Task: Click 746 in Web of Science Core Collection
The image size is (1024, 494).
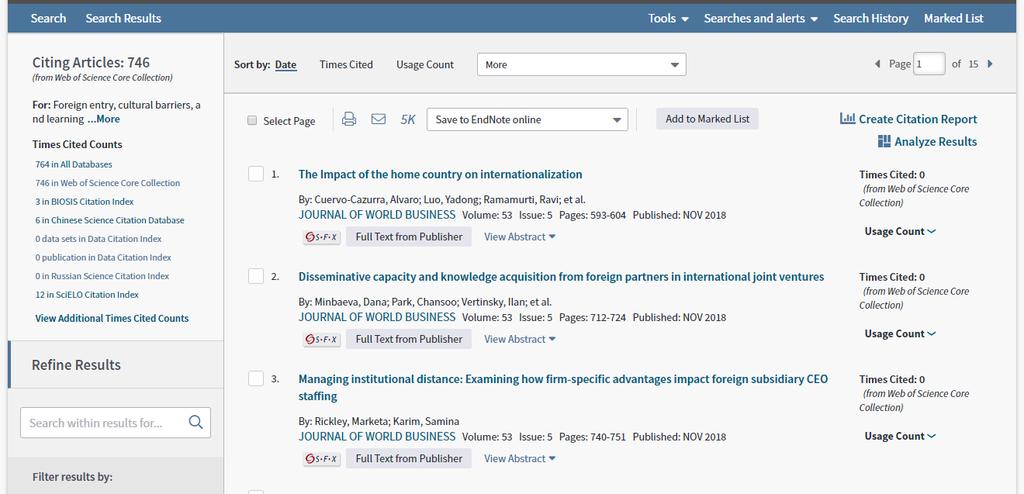Action: (108, 183)
